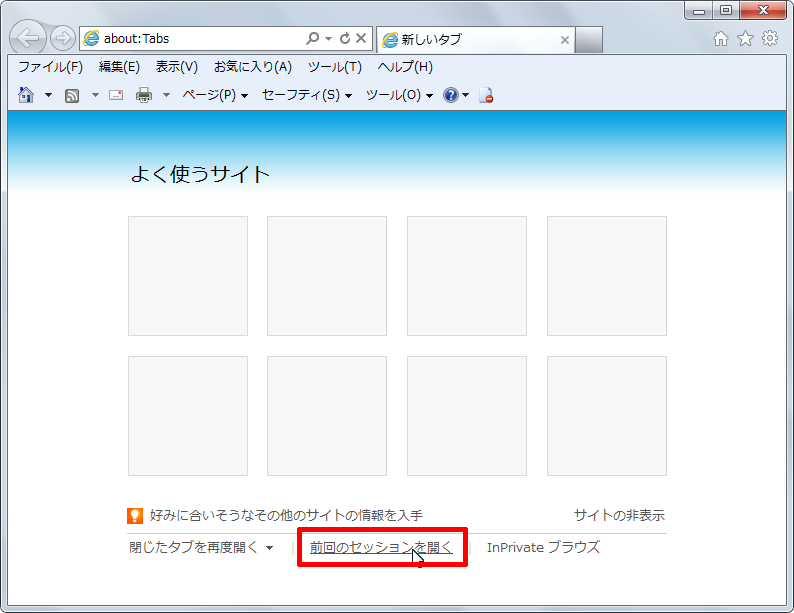The image size is (794, 613).
Task: Expand the feeds dropdown arrow
Action: [95, 95]
